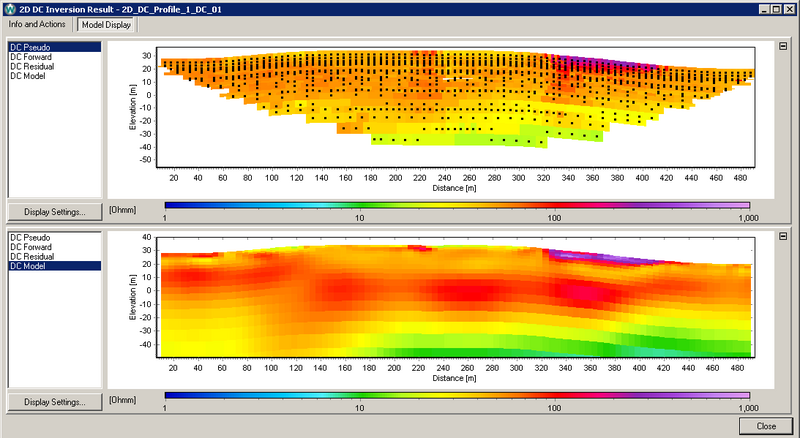Viewport: 800px width, 438px height.
Task: Click the application icon in the title bar
Action: tap(11, 8)
